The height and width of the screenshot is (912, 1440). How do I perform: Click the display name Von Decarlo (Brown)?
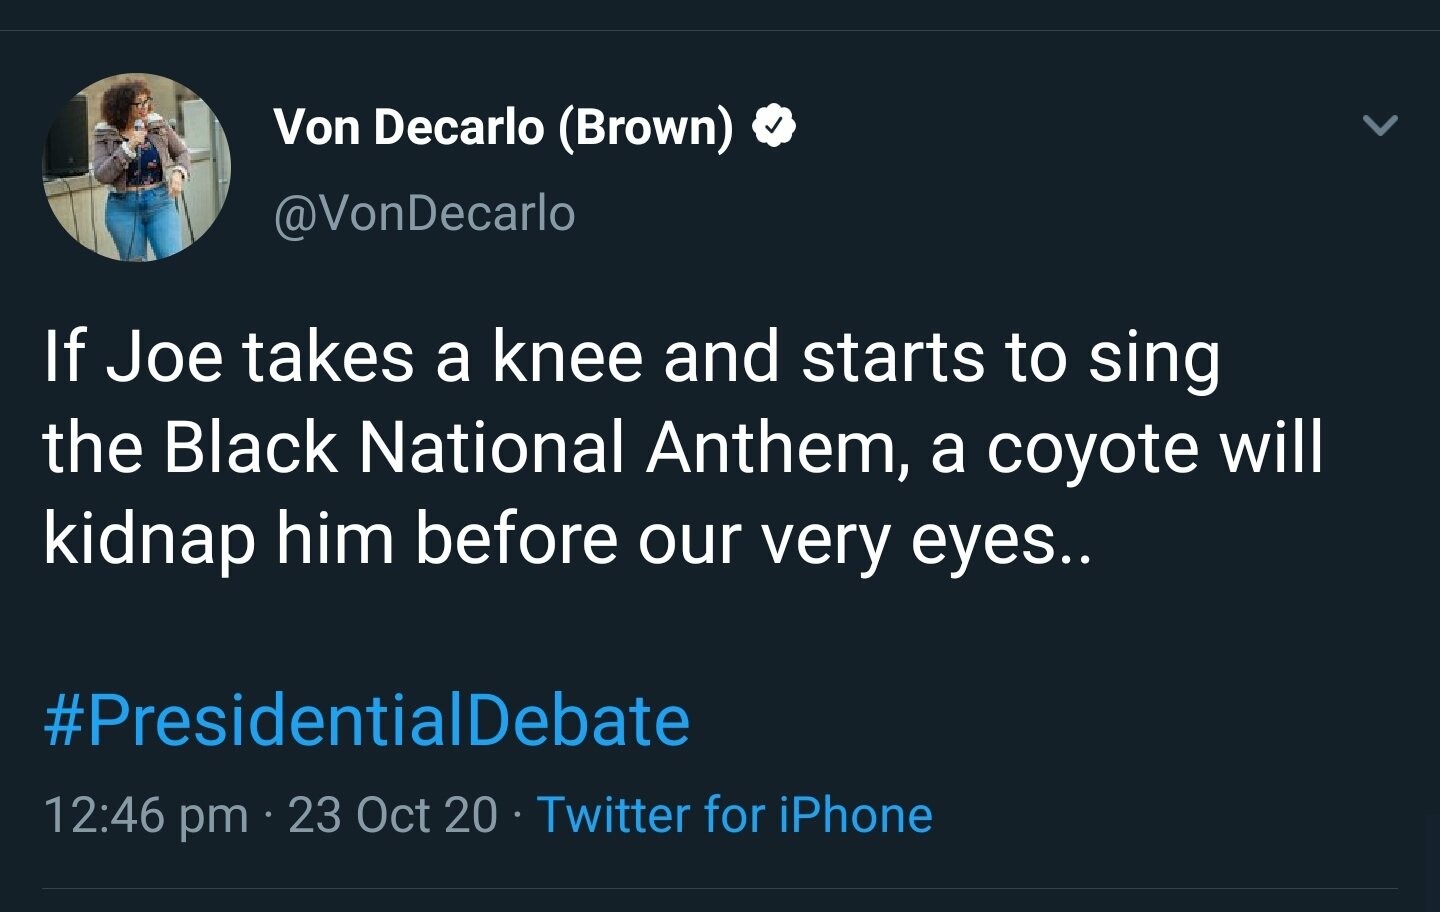click(503, 127)
